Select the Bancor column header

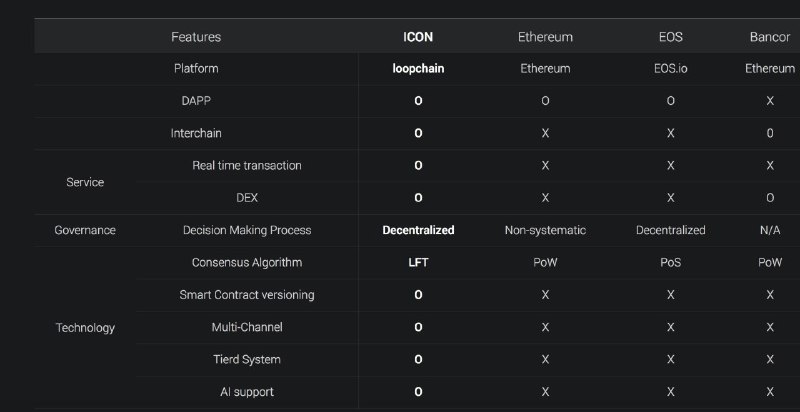click(x=770, y=37)
